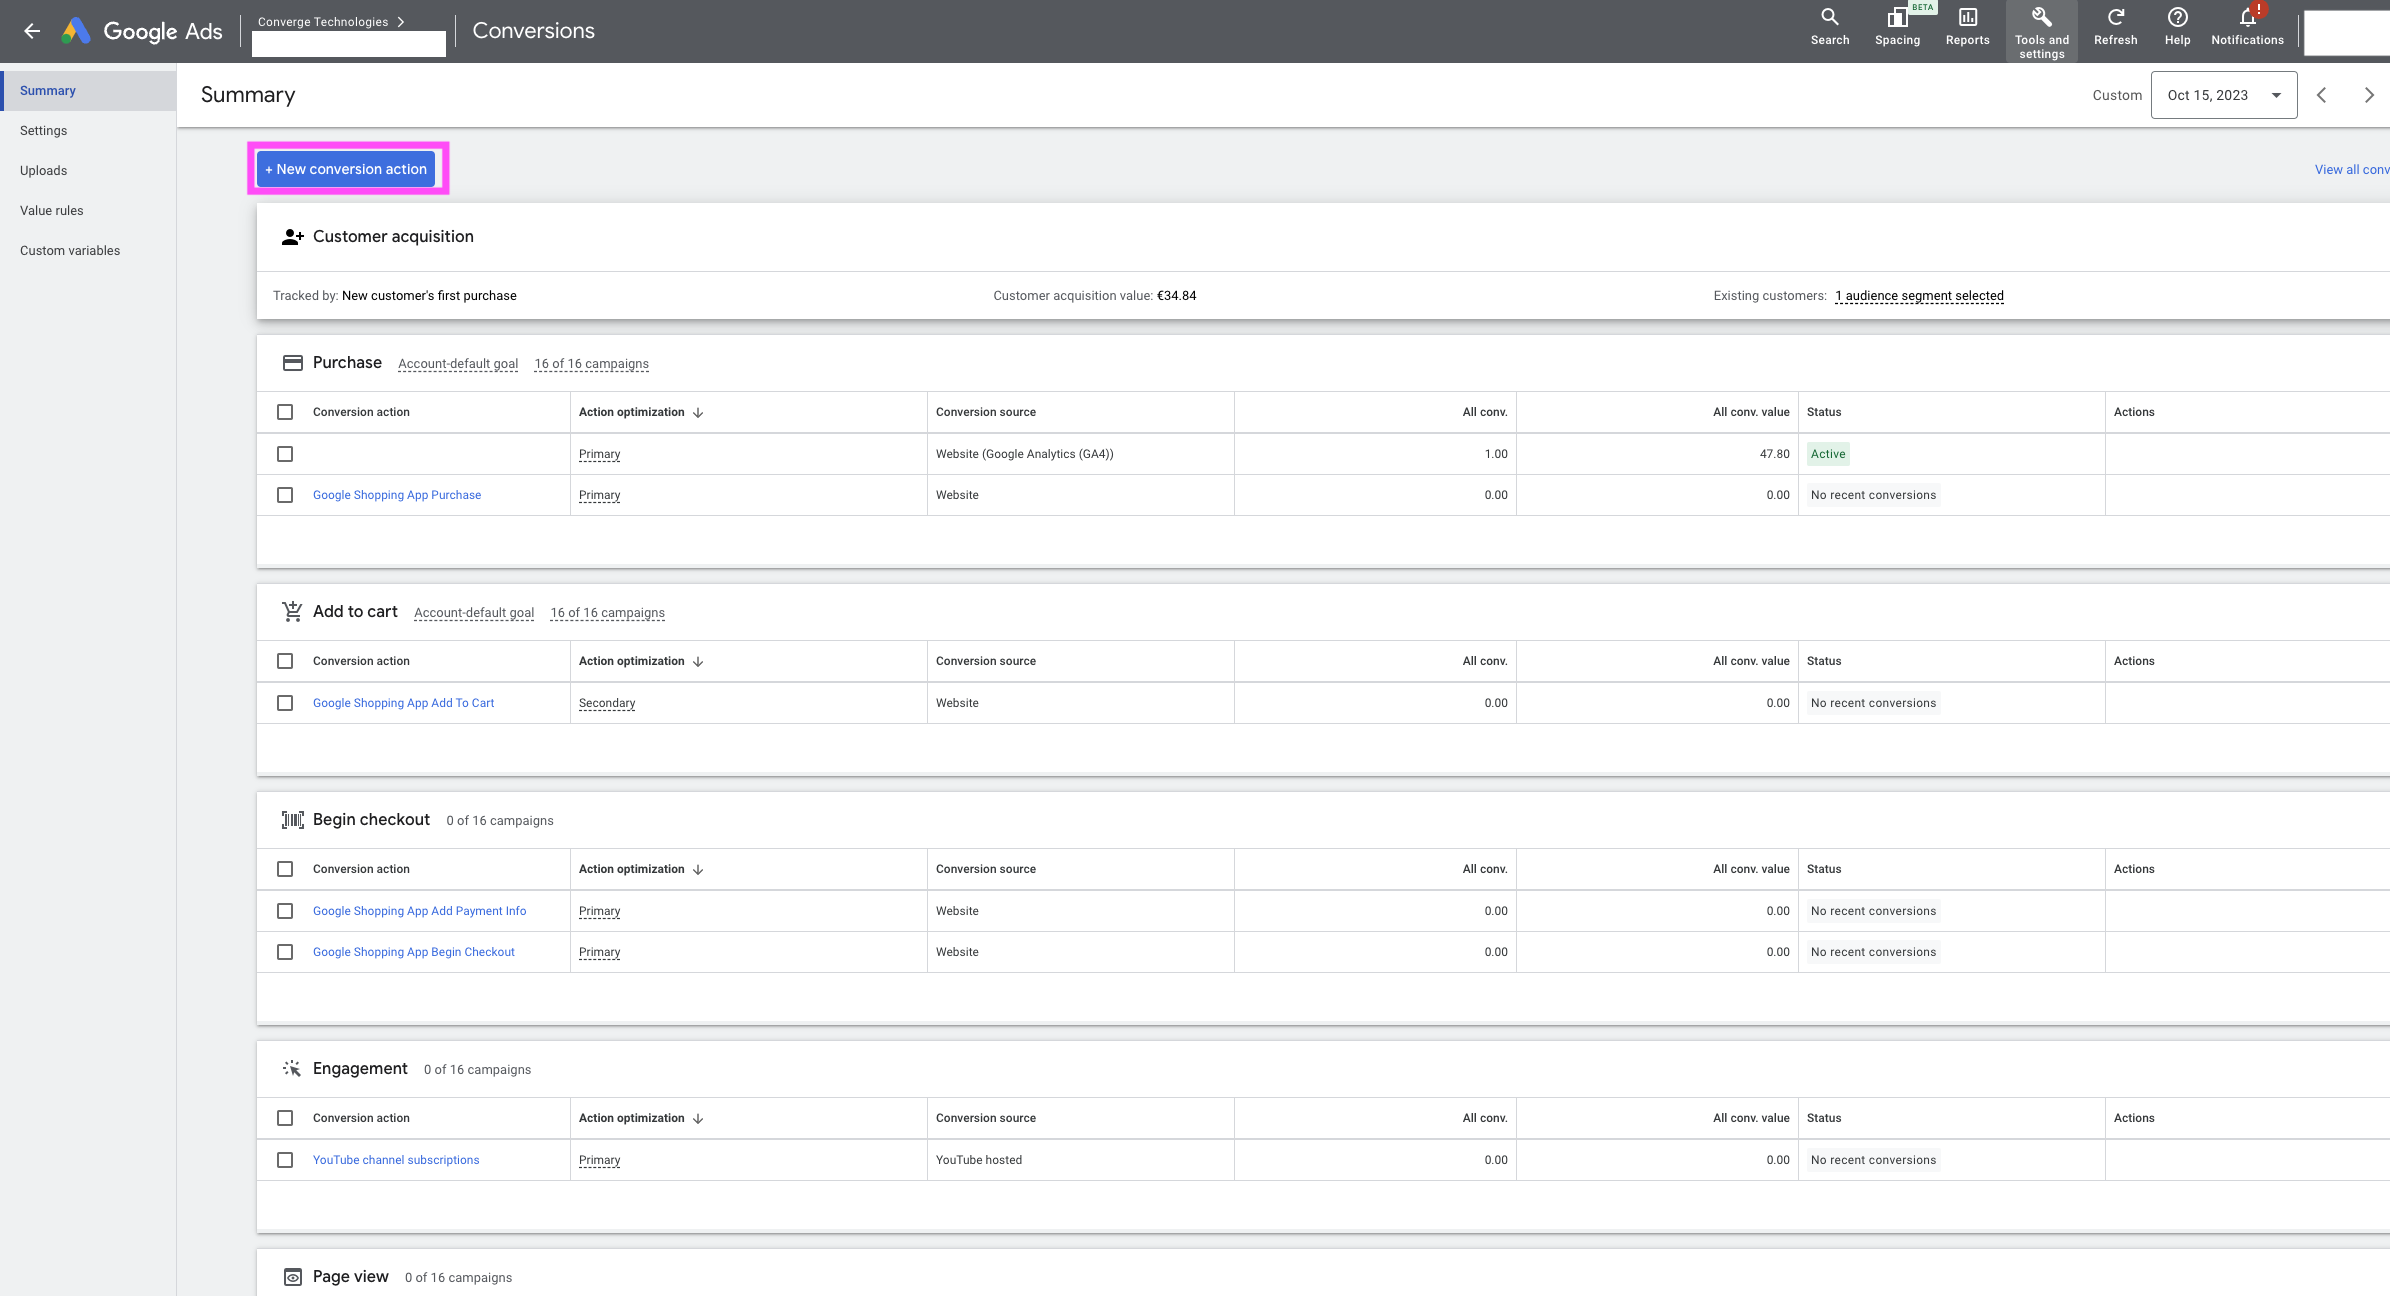Check Google Shopping App Purchase checkbox
The width and height of the screenshot is (2390, 1296).
coord(285,495)
